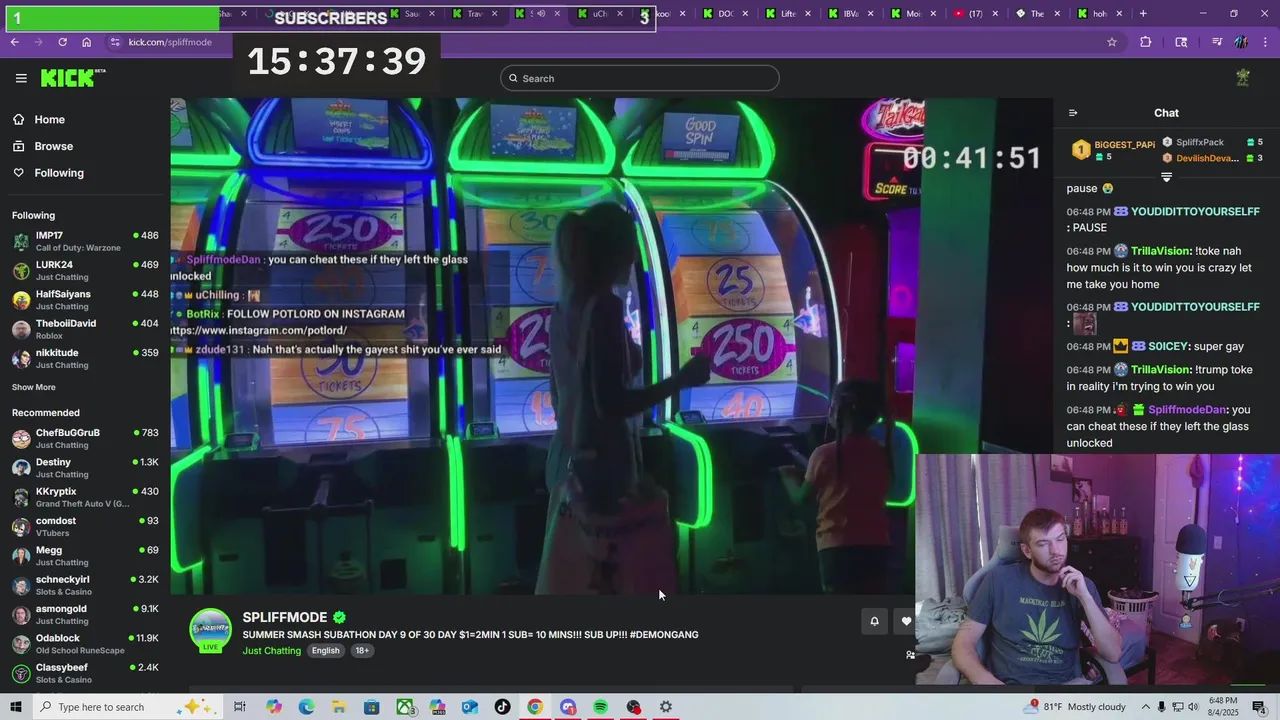1280x720 pixels.
Task: Open Windows Start menu
Action: pos(16,707)
